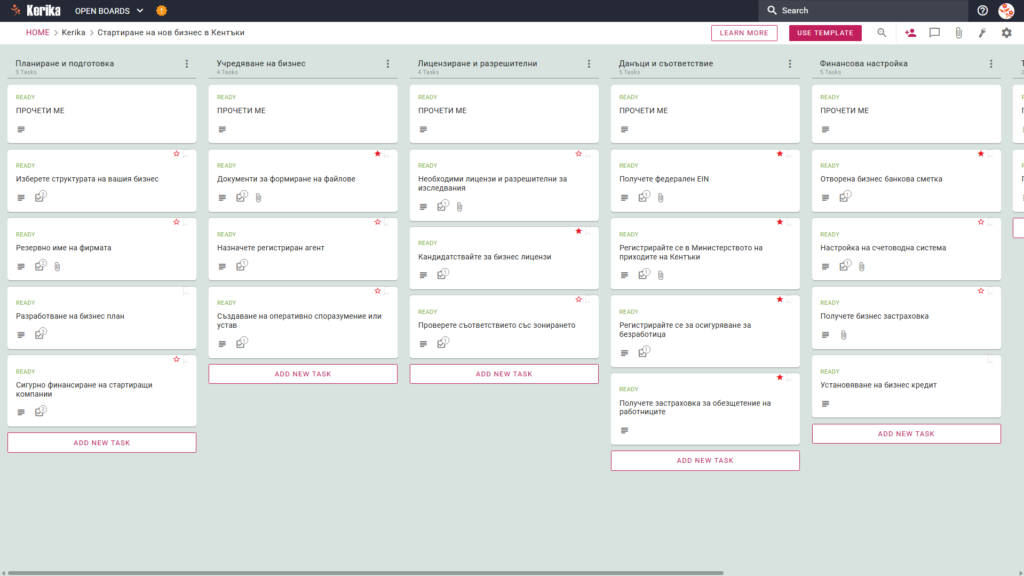Toggle star on Кандидатствайте за бизнес лицензи
The image size is (1024, 576).
tap(579, 231)
